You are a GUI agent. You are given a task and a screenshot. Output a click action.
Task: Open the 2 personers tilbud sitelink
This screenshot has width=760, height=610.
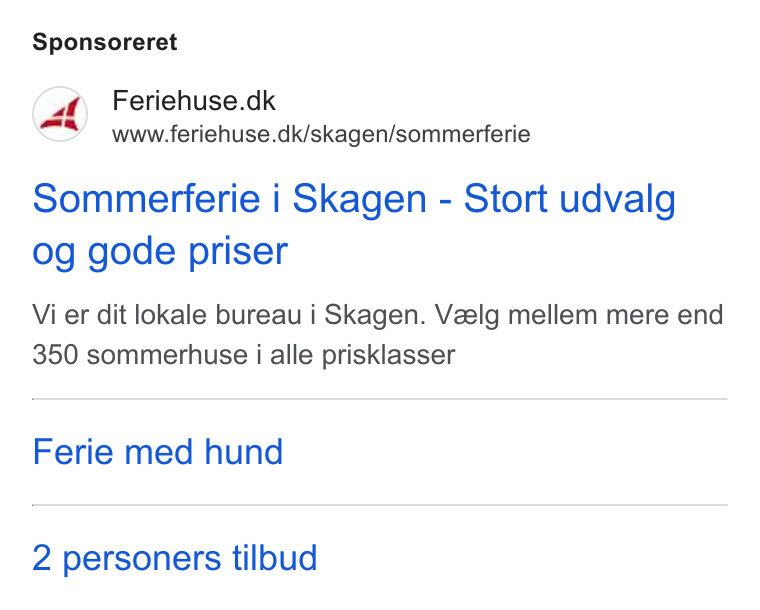tap(174, 558)
